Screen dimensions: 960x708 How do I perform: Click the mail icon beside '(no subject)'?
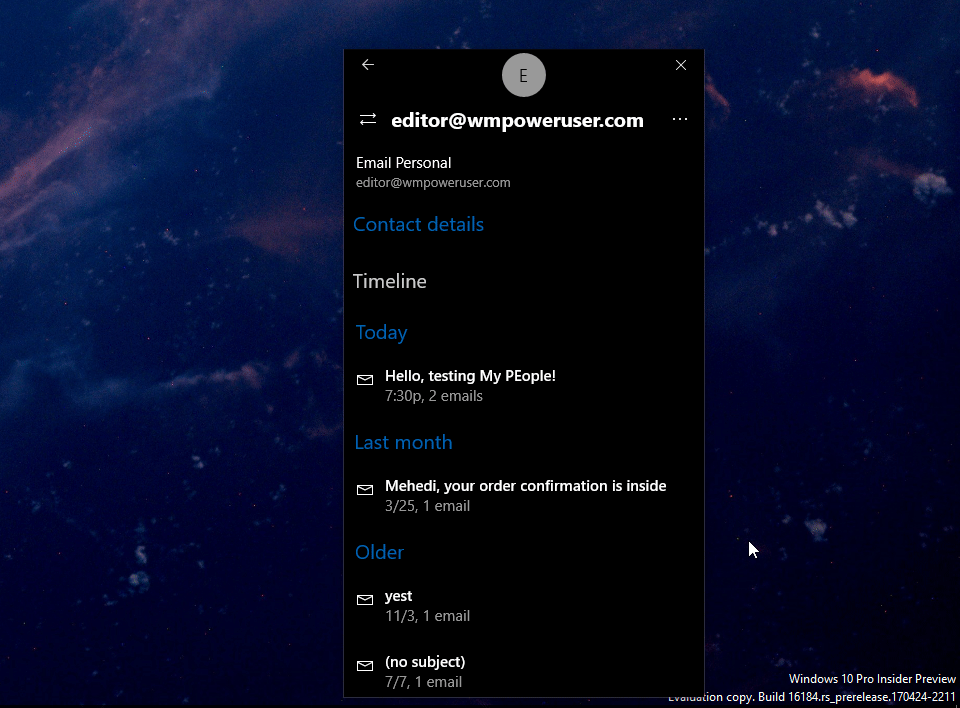click(365, 666)
